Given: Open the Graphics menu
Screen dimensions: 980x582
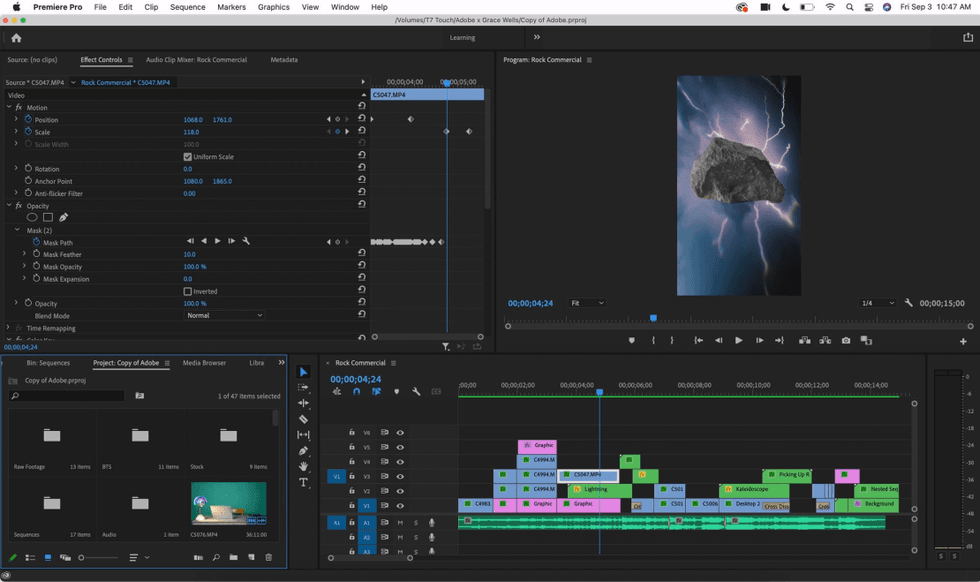Looking at the screenshot, I should (x=274, y=7).
